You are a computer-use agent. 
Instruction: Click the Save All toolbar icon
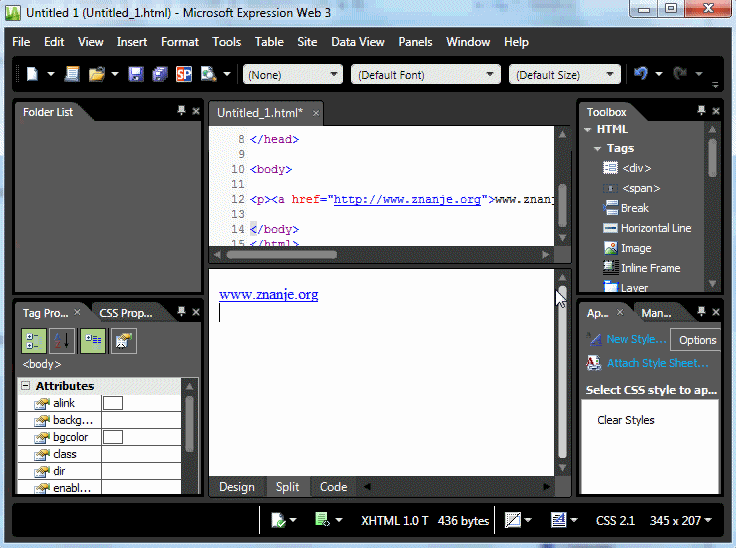pos(159,74)
